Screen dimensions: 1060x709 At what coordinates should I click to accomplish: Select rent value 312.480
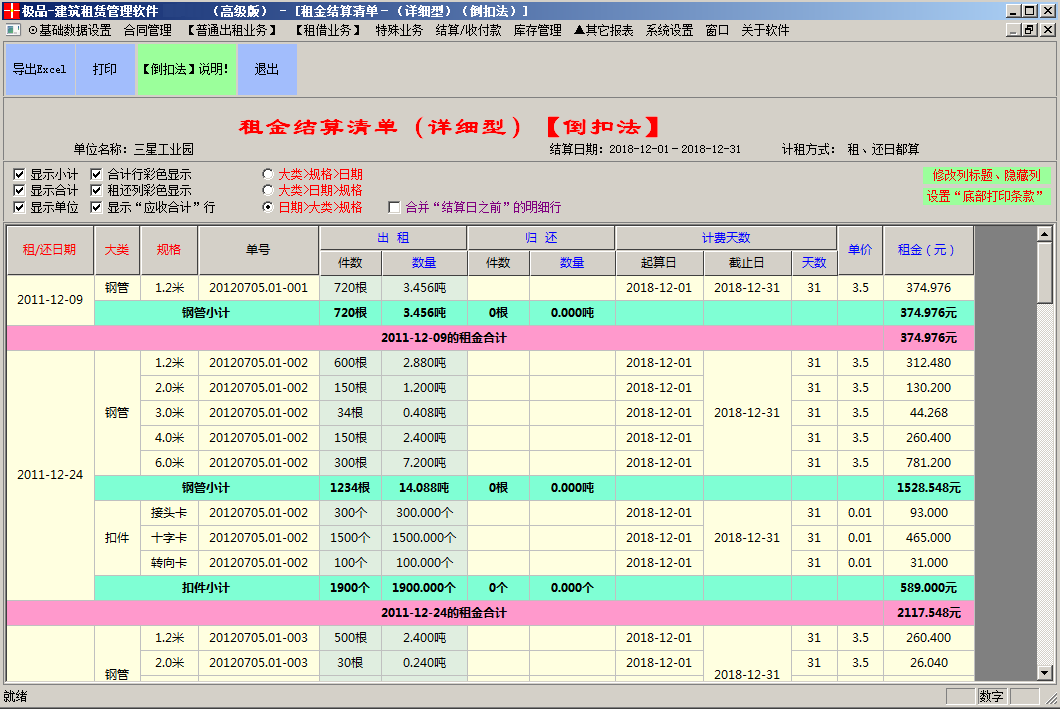928,363
